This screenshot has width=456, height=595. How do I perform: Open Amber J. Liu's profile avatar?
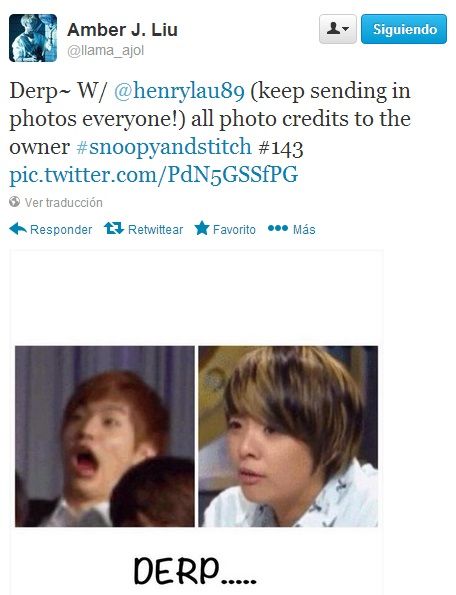[x=33, y=38]
